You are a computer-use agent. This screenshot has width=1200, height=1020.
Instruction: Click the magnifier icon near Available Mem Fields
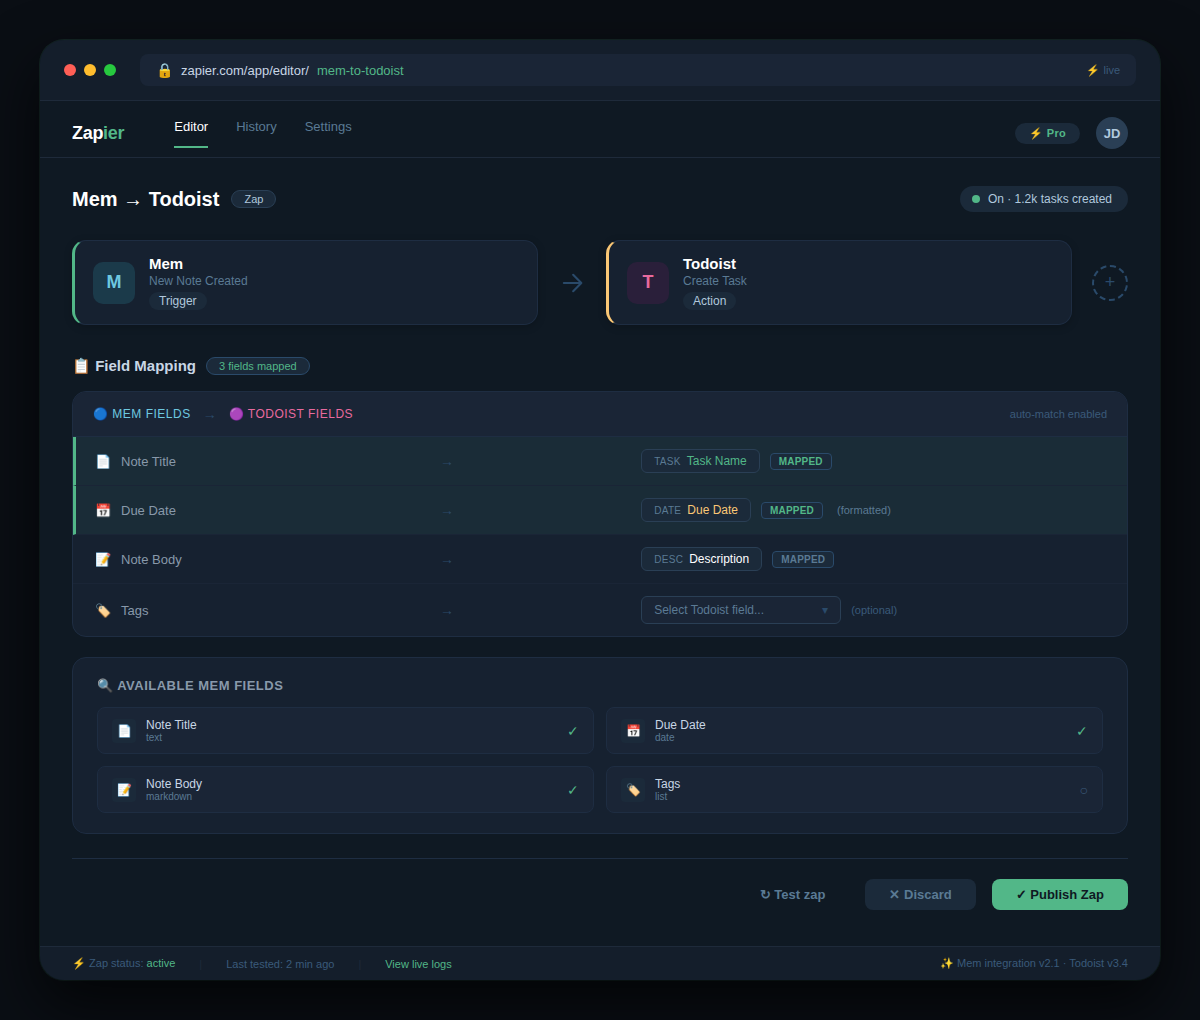pyautogui.click(x=104, y=685)
